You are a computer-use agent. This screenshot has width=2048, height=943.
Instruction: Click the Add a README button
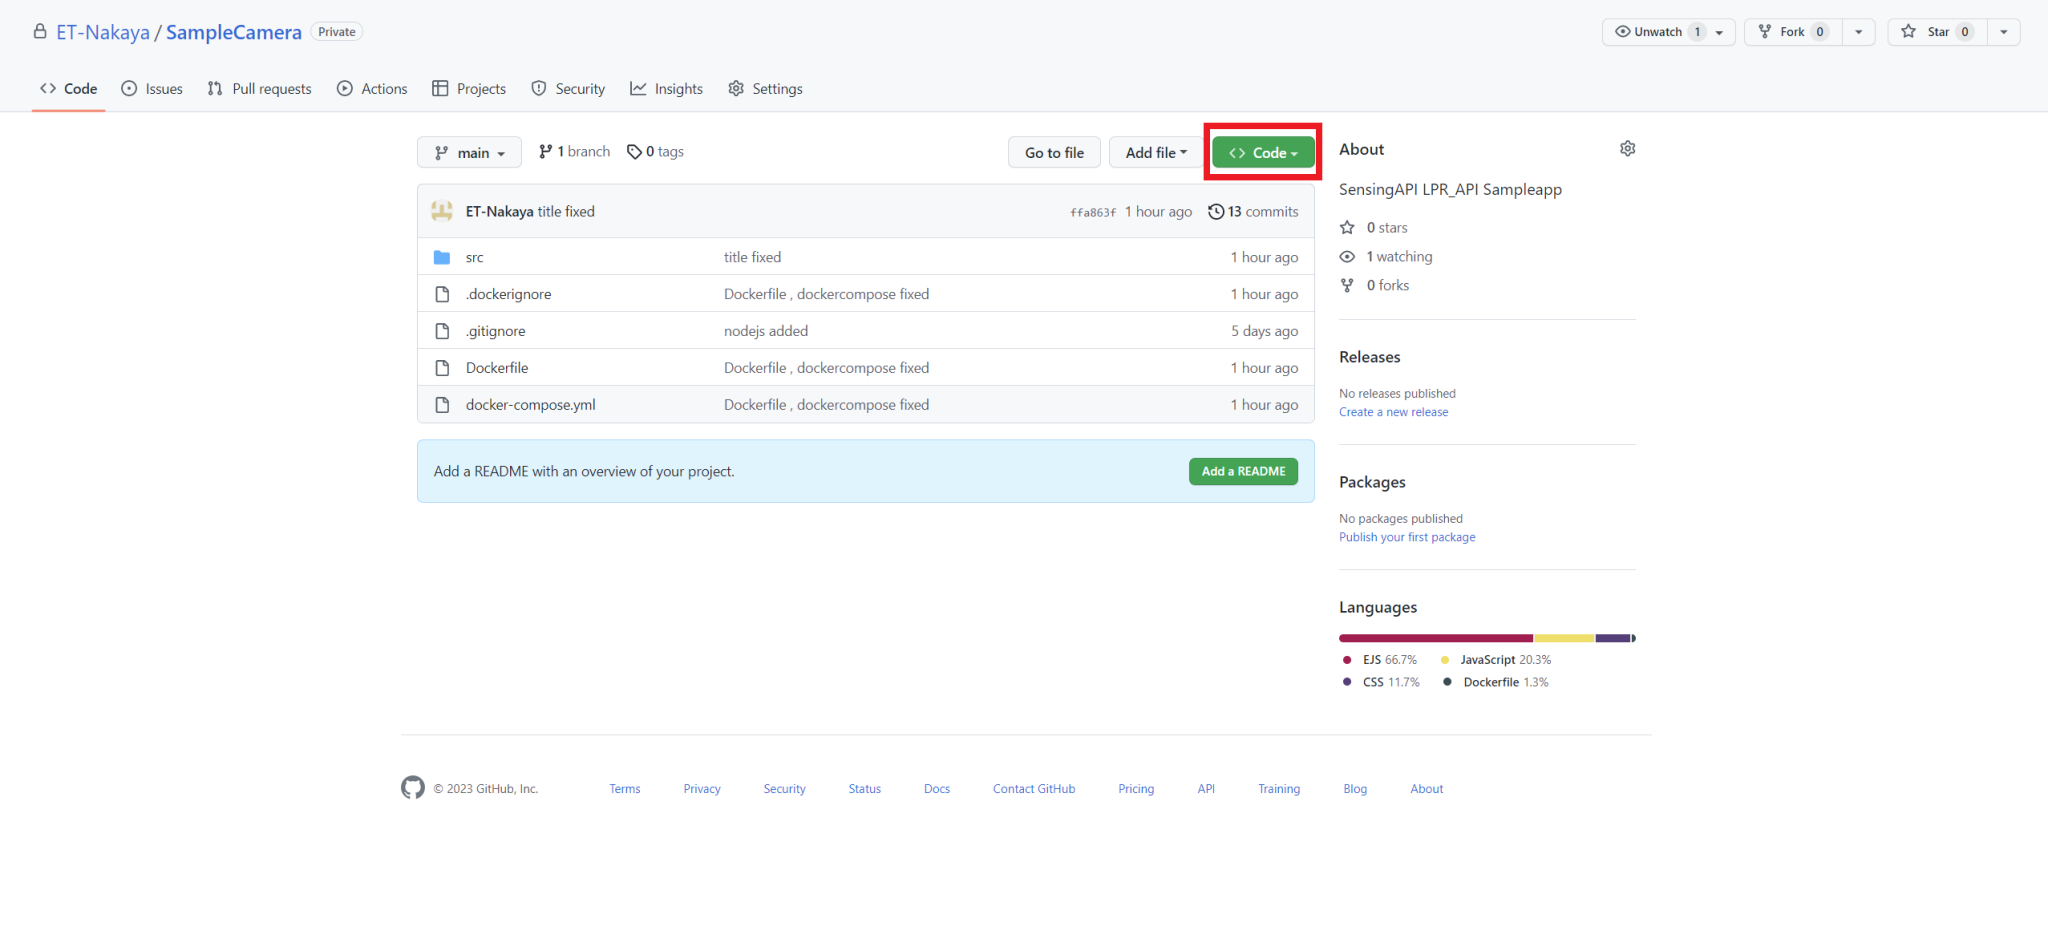tap(1243, 471)
